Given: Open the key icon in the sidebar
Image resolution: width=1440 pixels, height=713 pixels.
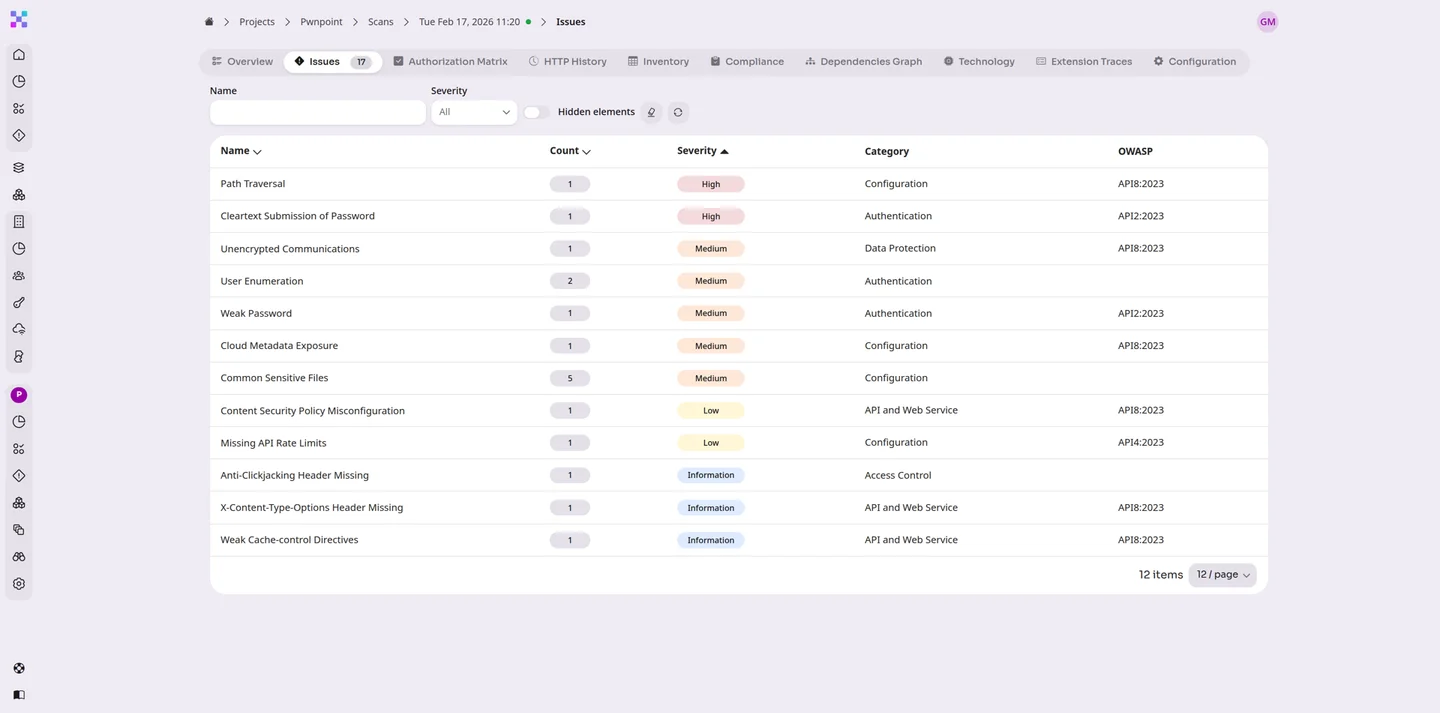Looking at the screenshot, I should (x=19, y=303).
